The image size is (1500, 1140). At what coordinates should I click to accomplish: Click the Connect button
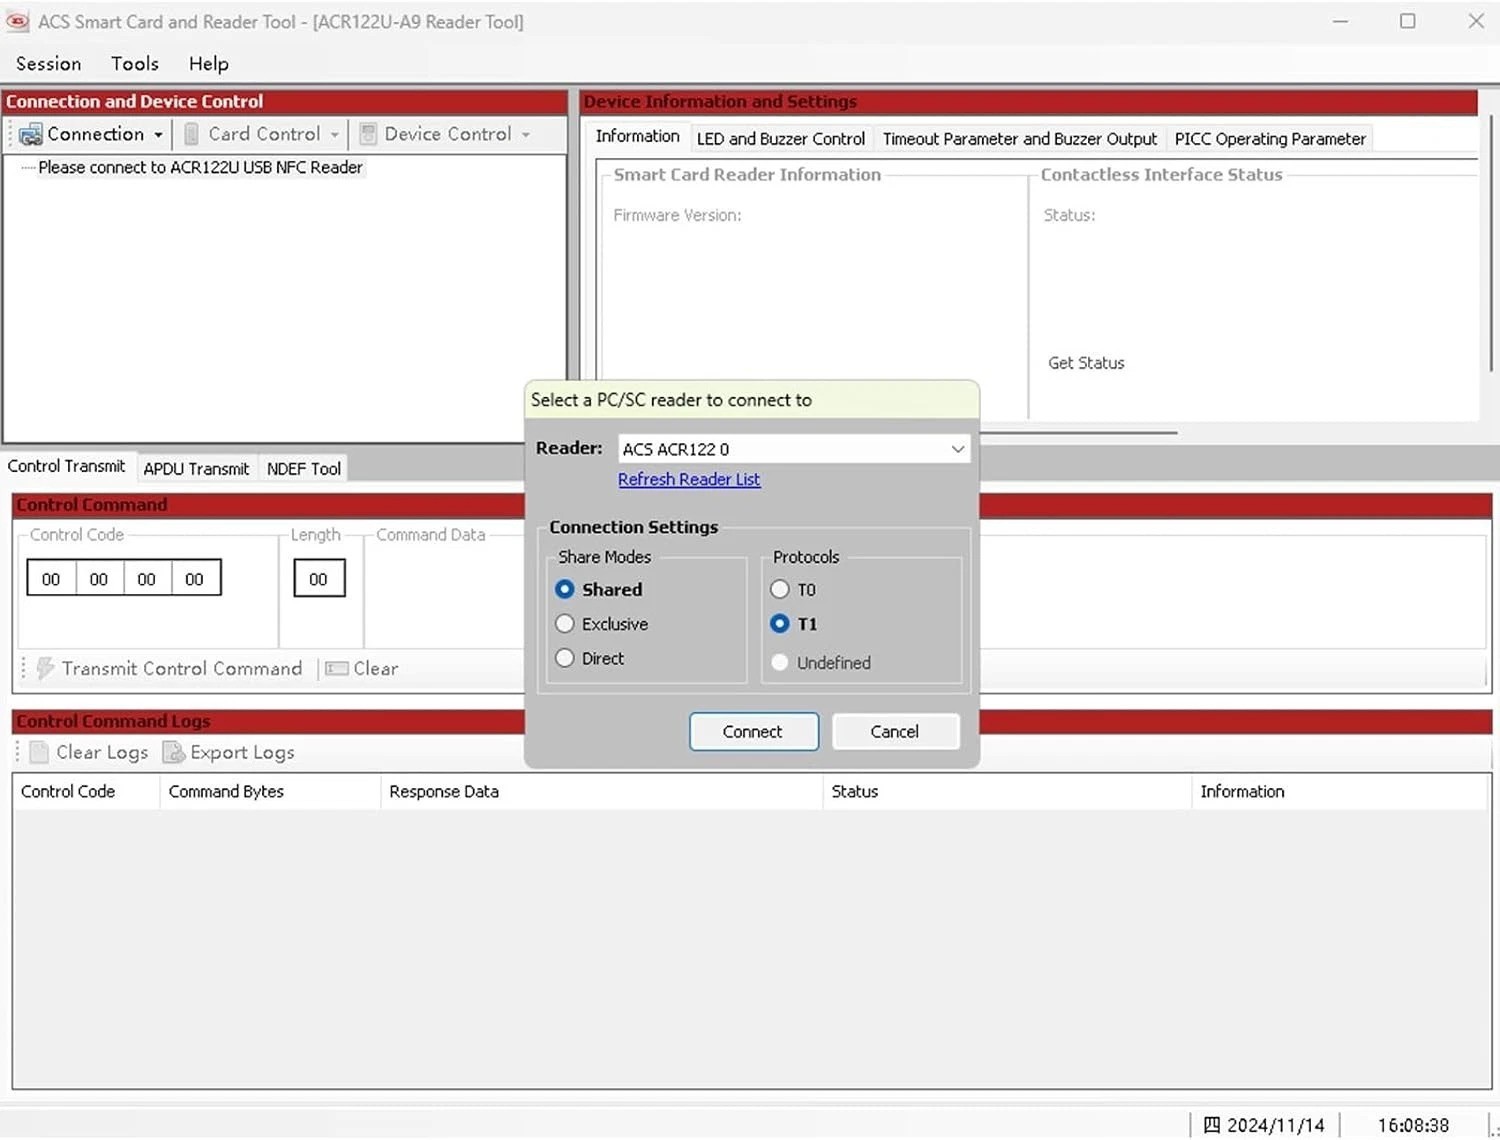pos(754,731)
